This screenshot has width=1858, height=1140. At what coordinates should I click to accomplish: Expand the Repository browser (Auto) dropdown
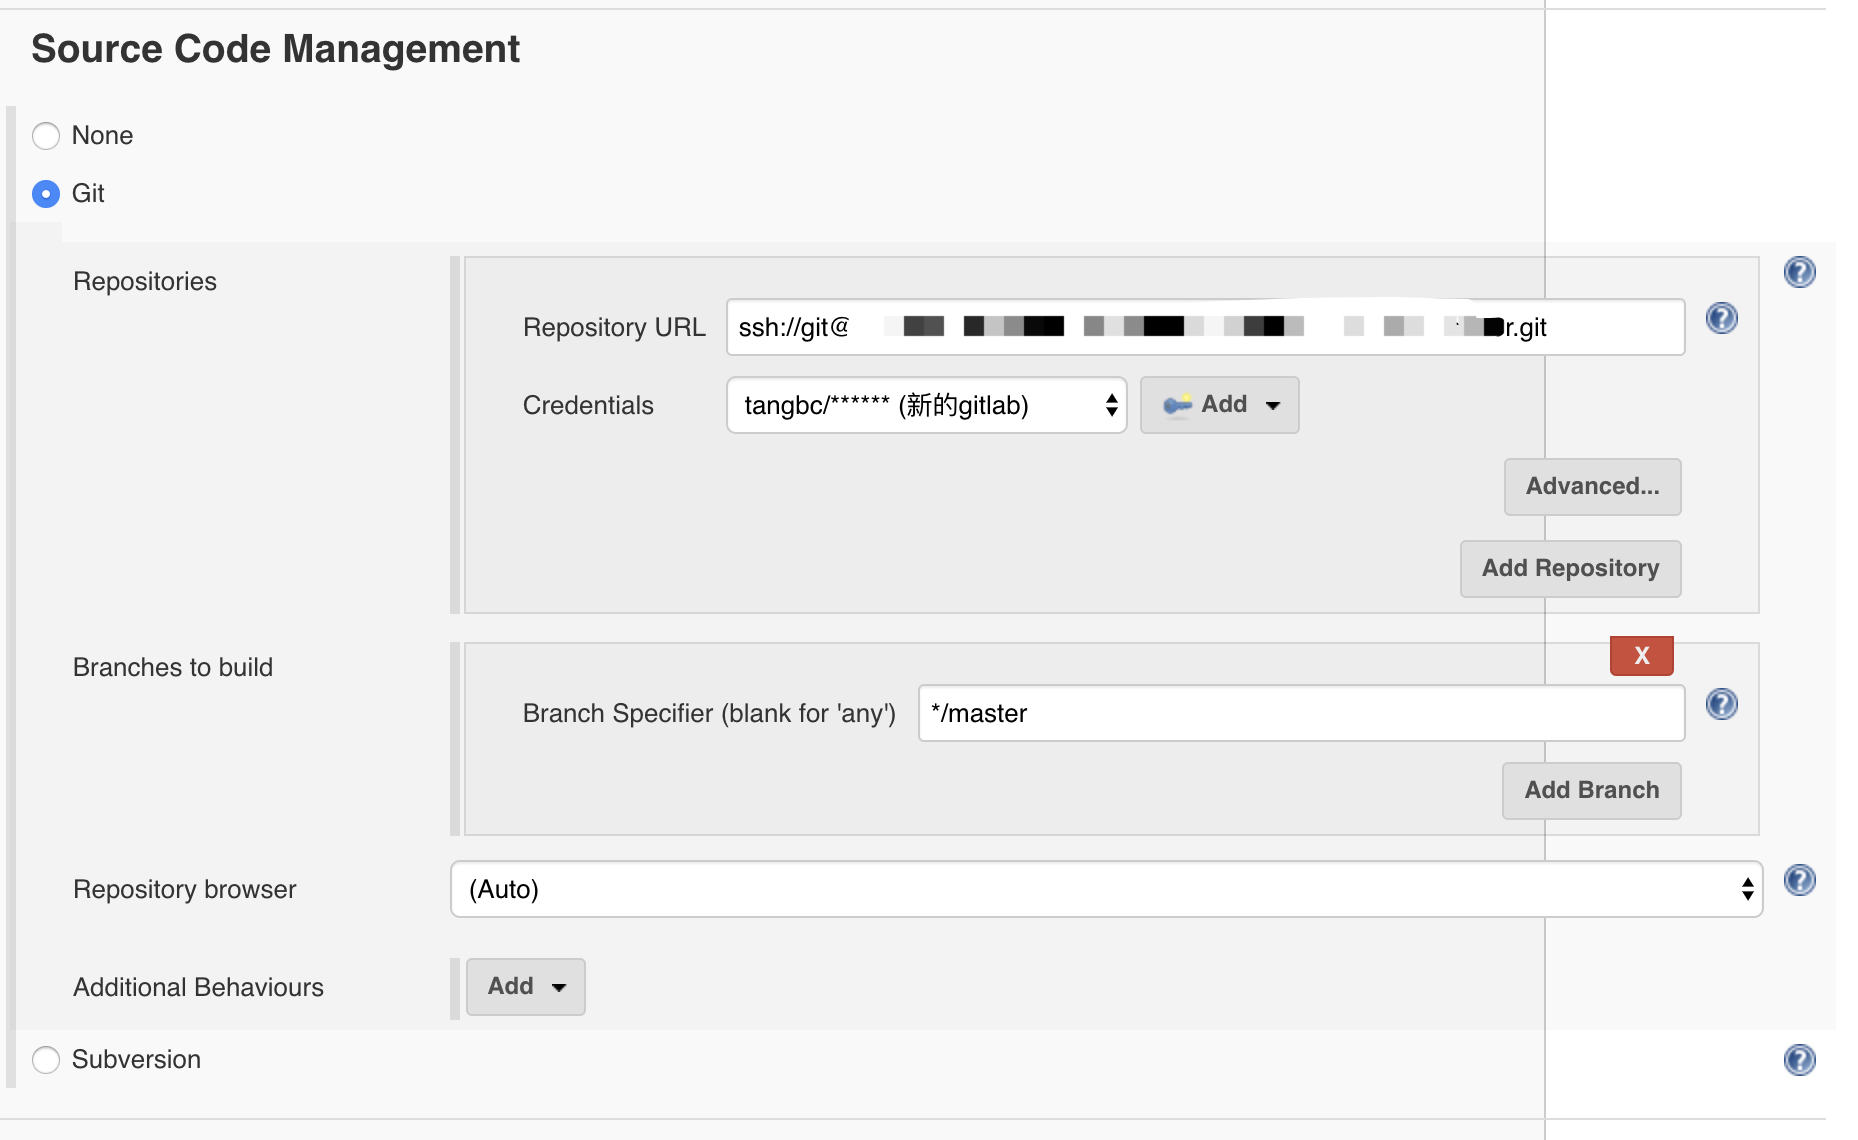tap(1106, 889)
